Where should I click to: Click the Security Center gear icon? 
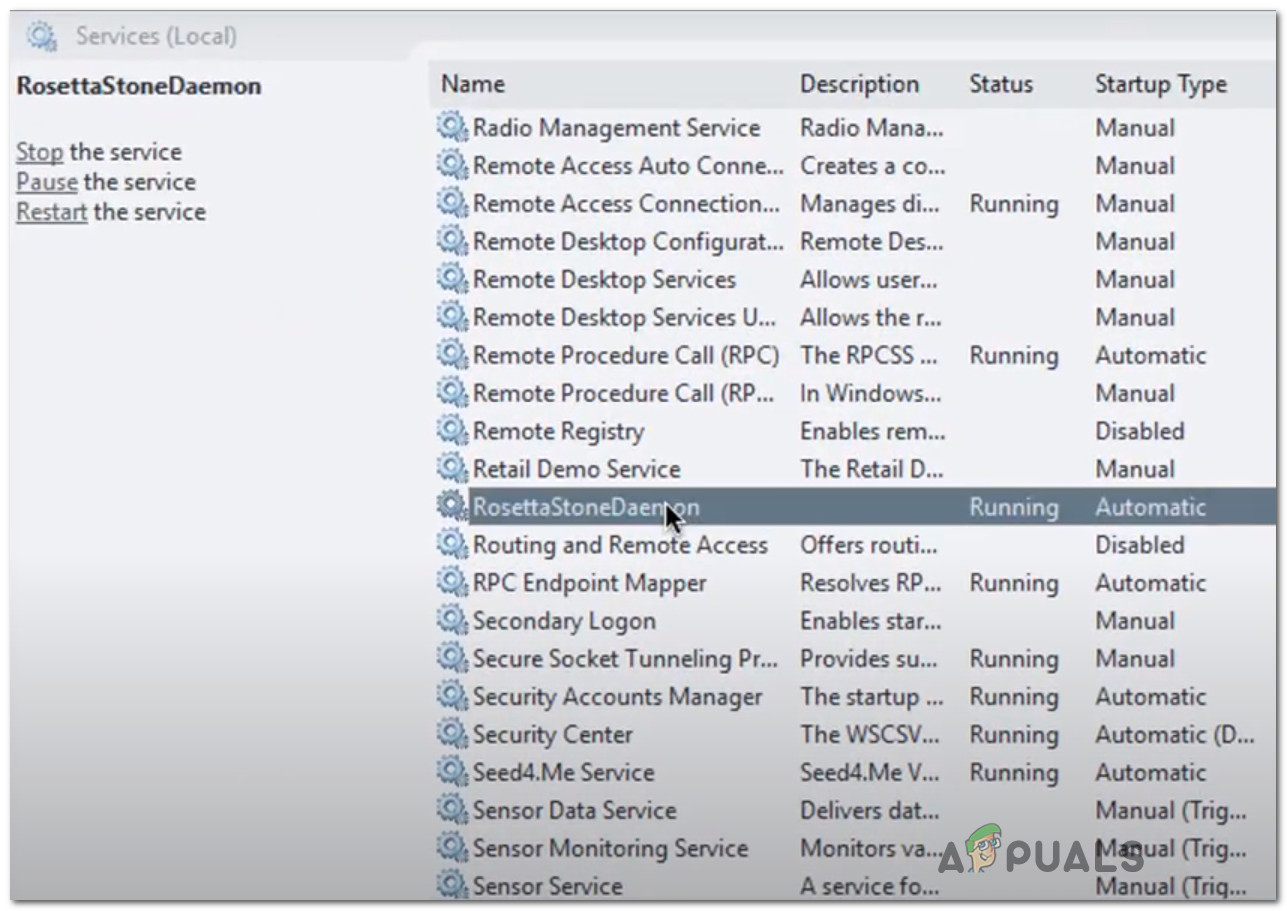pos(452,735)
